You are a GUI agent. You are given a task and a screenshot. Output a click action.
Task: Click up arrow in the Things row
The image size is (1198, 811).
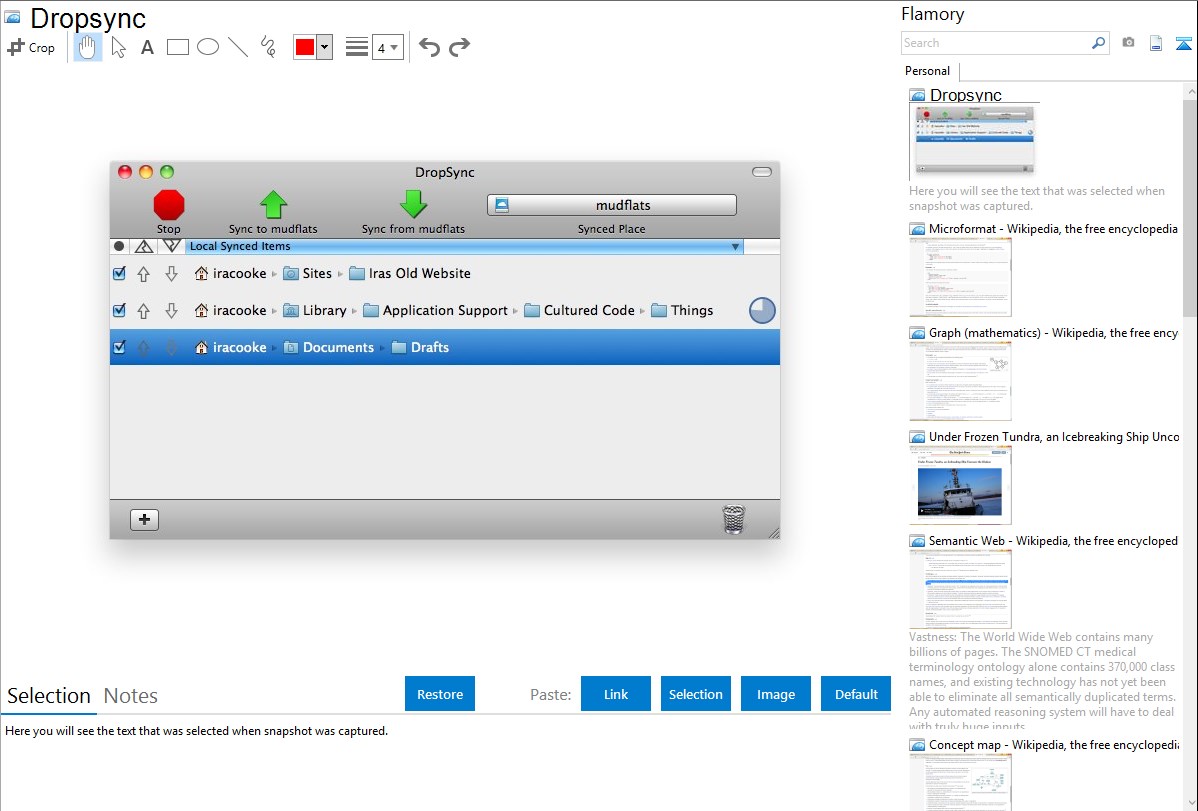(144, 310)
